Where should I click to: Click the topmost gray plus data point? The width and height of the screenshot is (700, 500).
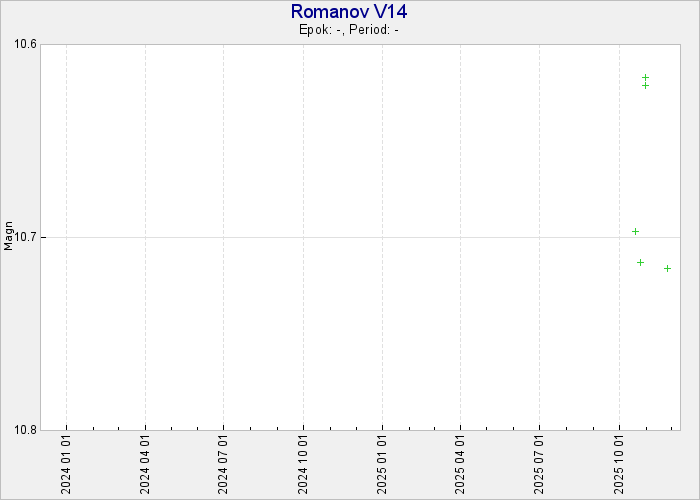click(645, 77)
